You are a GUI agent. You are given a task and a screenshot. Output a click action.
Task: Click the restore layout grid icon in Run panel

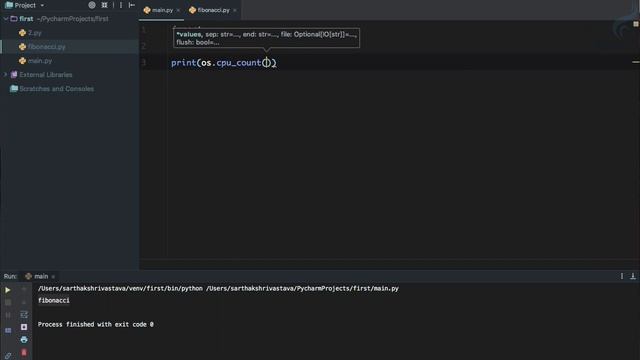(8, 330)
